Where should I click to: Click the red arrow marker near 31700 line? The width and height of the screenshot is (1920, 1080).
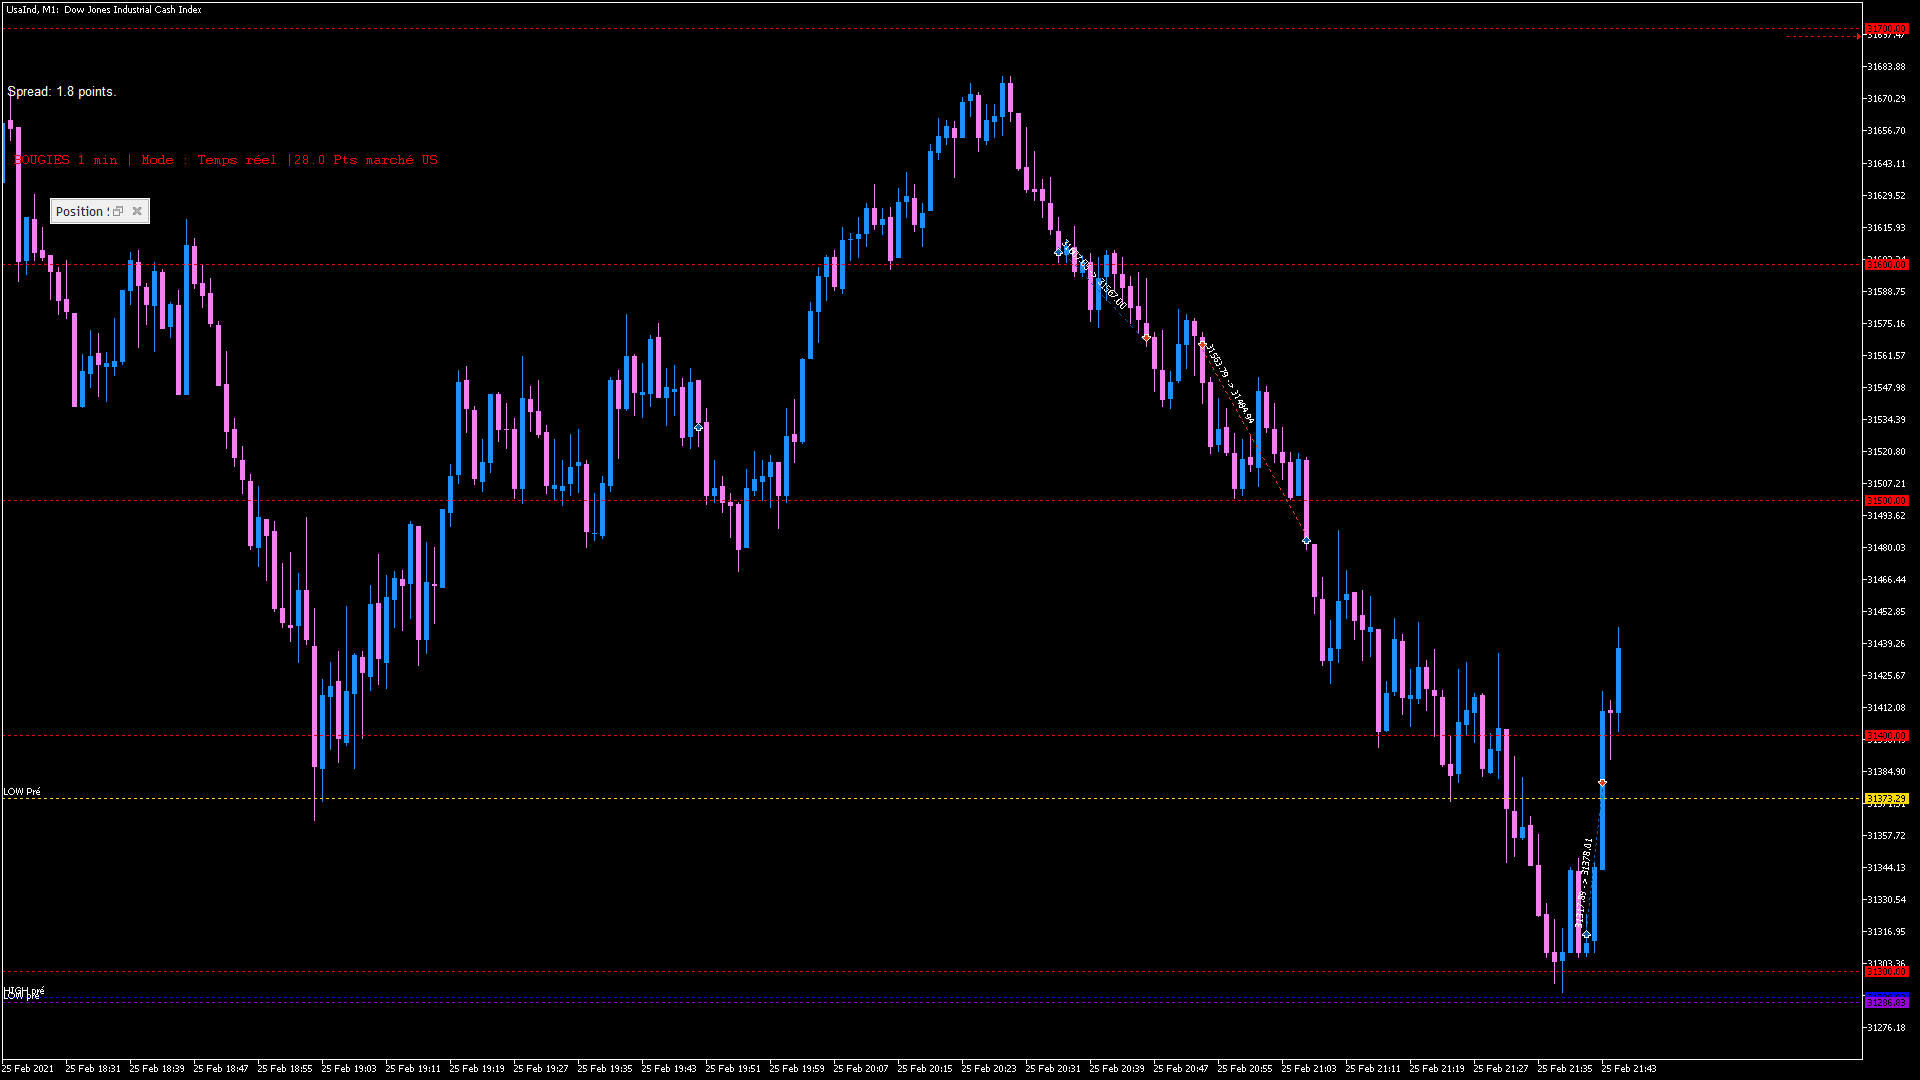pyautogui.click(x=1857, y=37)
